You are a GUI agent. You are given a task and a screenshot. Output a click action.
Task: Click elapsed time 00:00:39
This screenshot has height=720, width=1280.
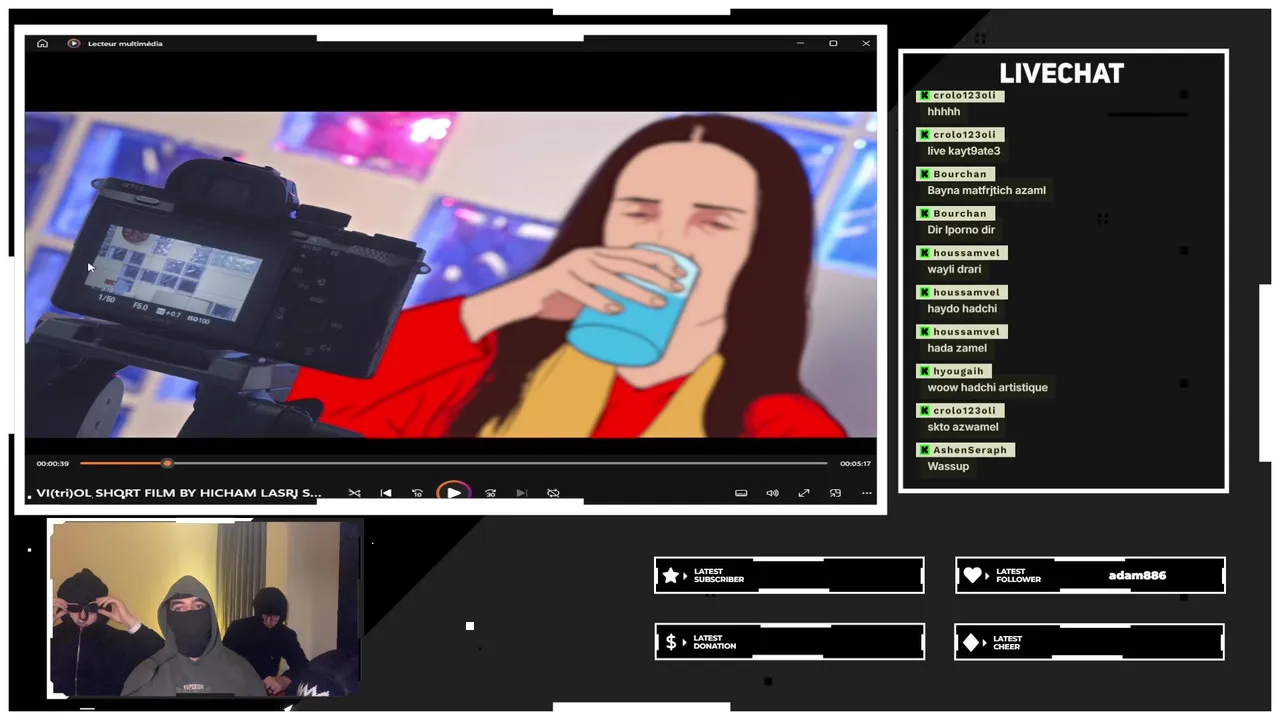click(x=53, y=464)
